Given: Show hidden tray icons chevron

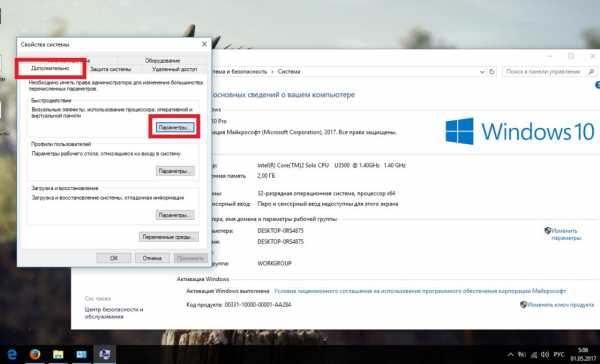Looking at the screenshot, I should point(510,355).
